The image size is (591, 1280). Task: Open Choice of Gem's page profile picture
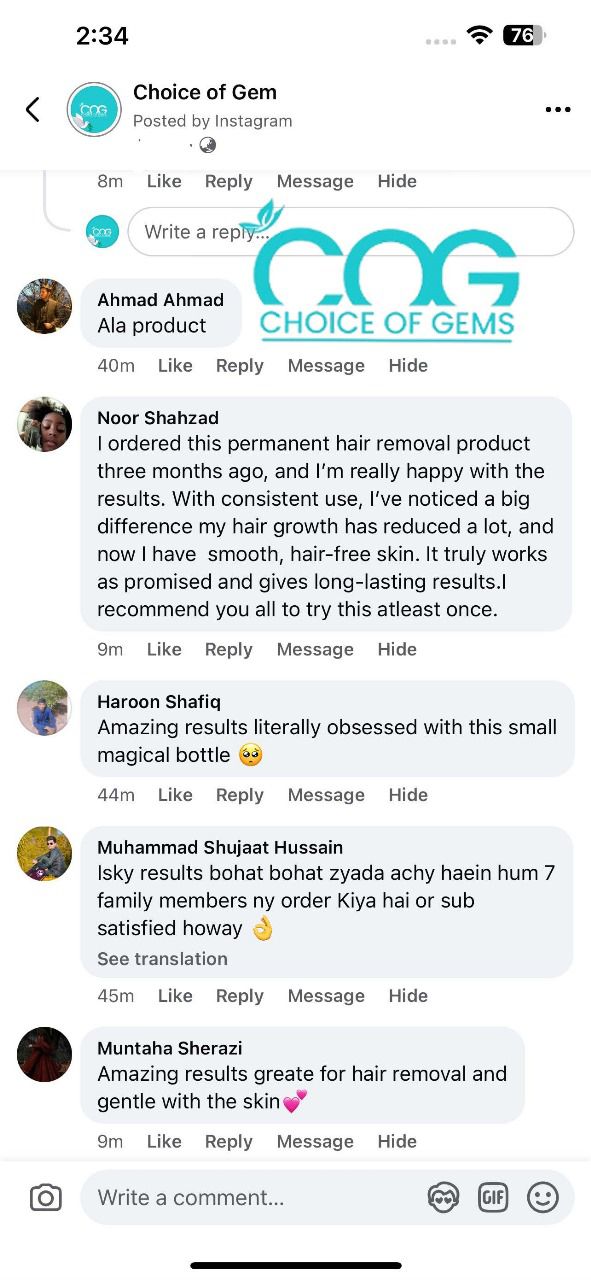(94, 109)
